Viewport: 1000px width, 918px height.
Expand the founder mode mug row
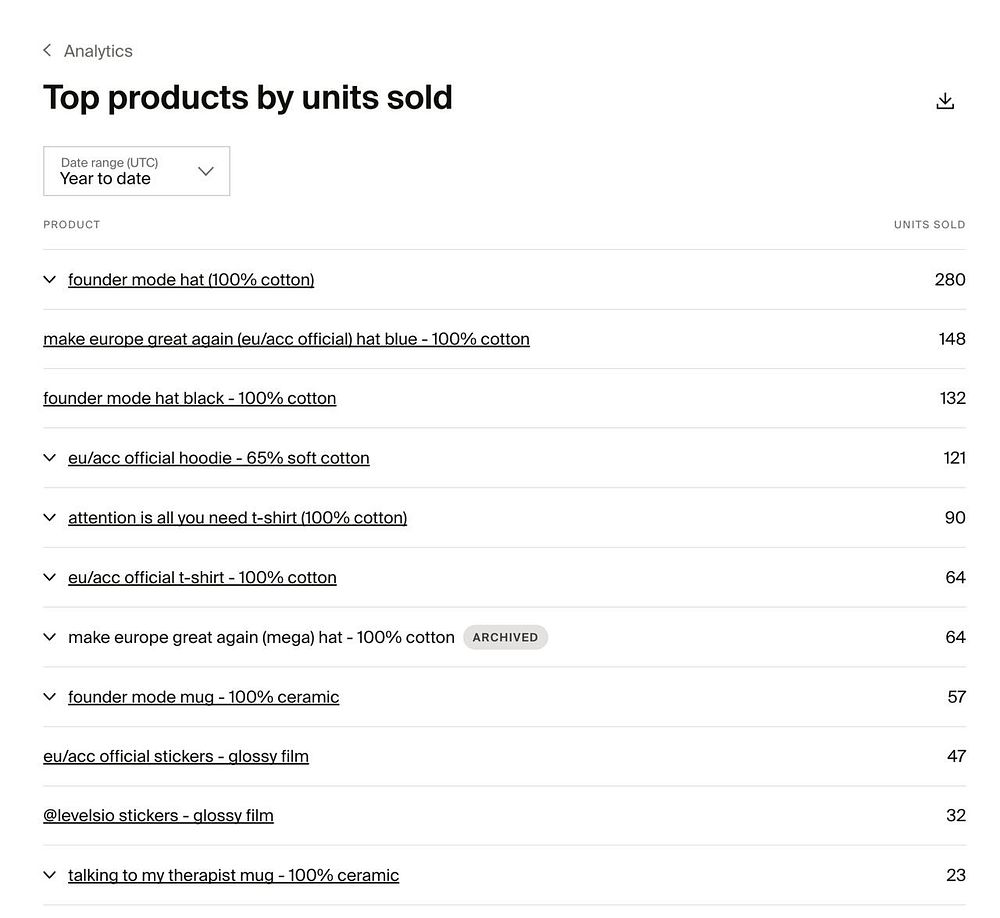[x=50, y=697]
